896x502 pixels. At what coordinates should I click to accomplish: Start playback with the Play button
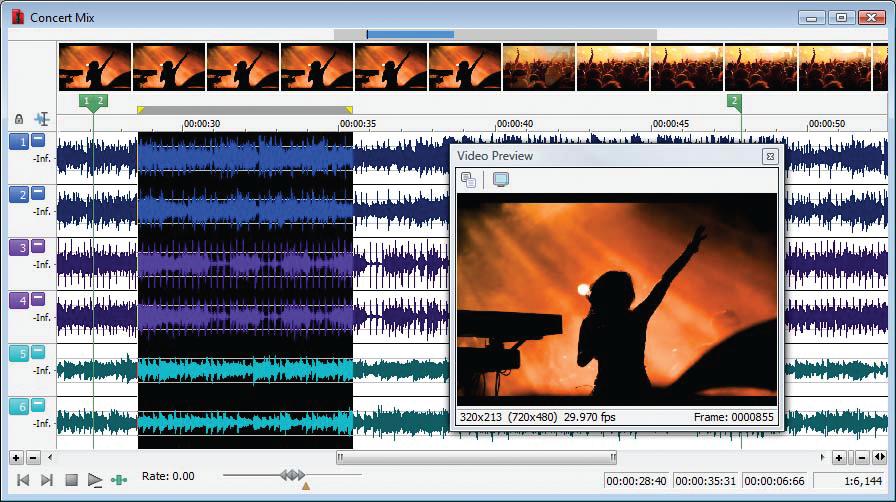click(95, 480)
